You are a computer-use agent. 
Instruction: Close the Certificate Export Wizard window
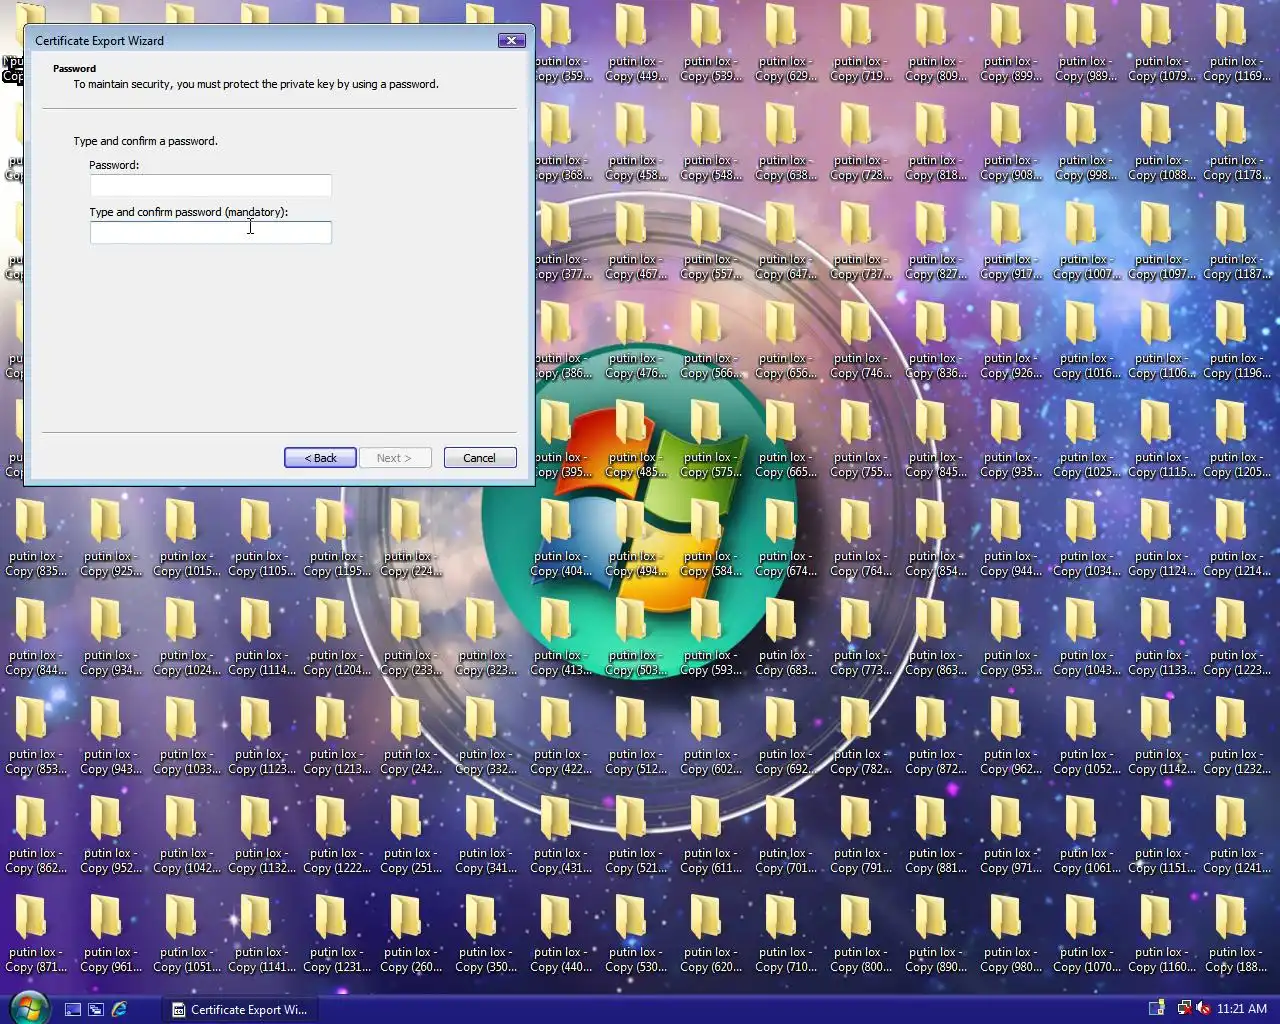tap(511, 41)
